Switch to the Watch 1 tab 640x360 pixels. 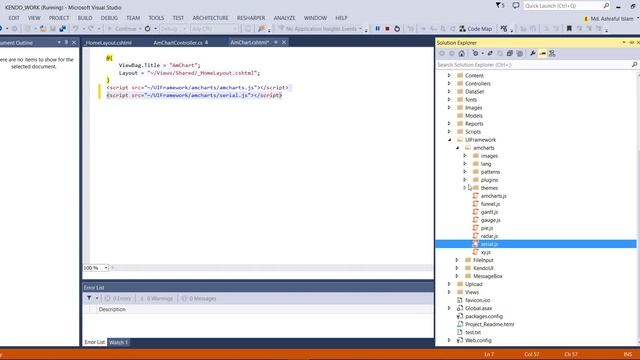(x=119, y=342)
